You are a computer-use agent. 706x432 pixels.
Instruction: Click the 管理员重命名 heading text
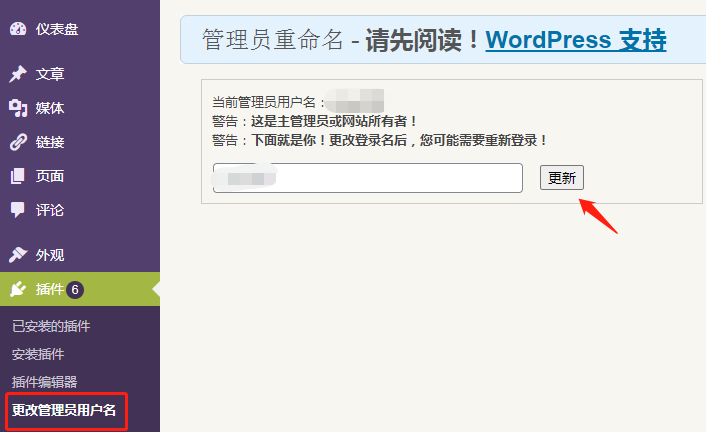tap(272, 40)
